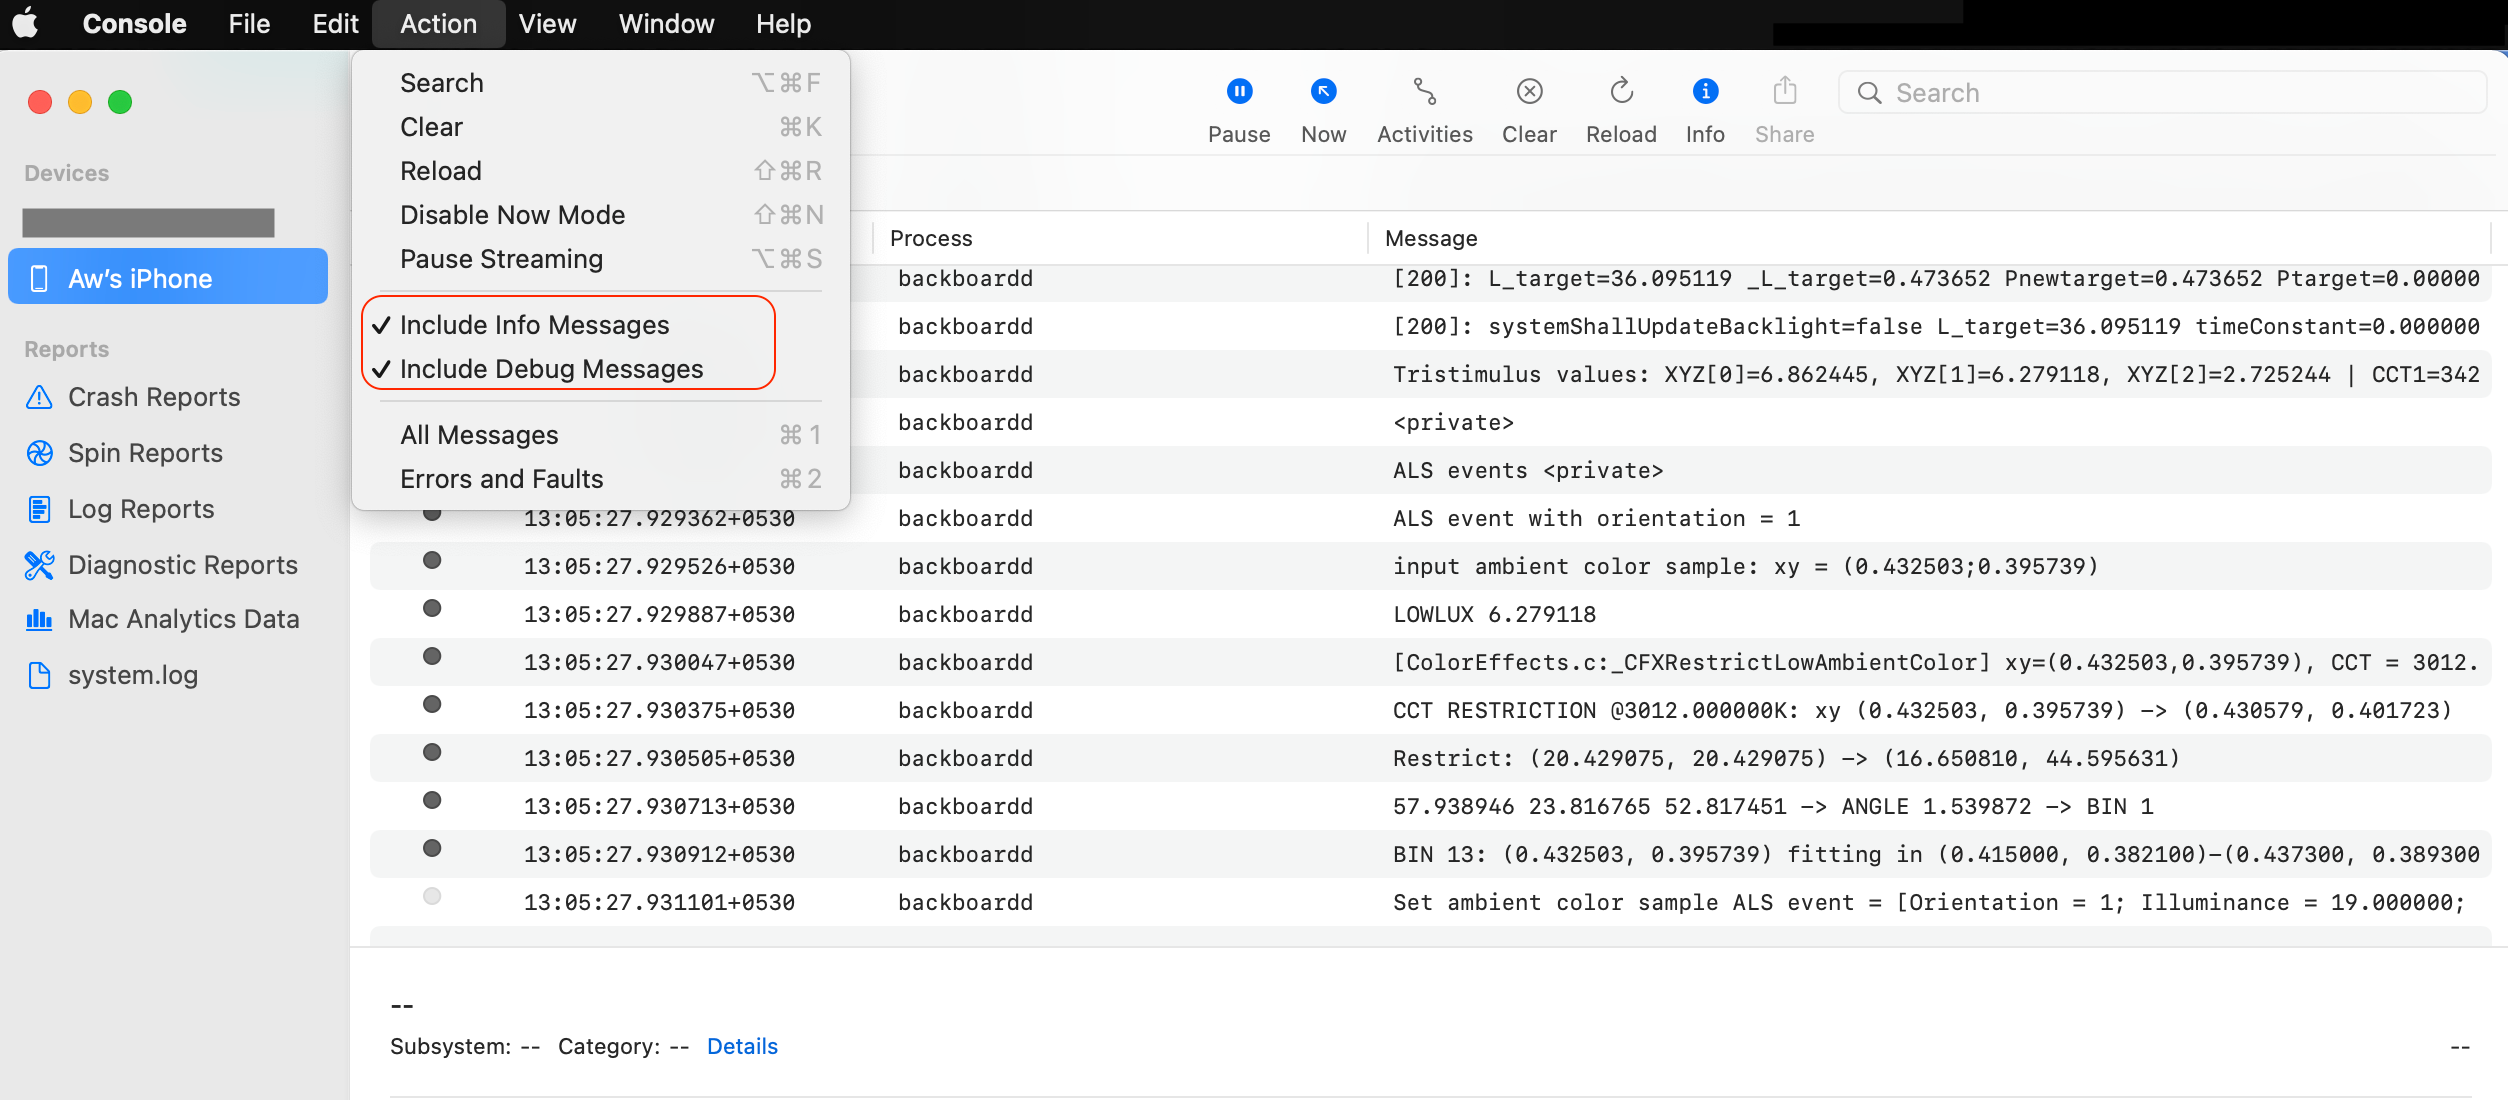Reload messages using the Reload toolbar icon
Viewport: 2508px width, 1100px height.
1621,92
